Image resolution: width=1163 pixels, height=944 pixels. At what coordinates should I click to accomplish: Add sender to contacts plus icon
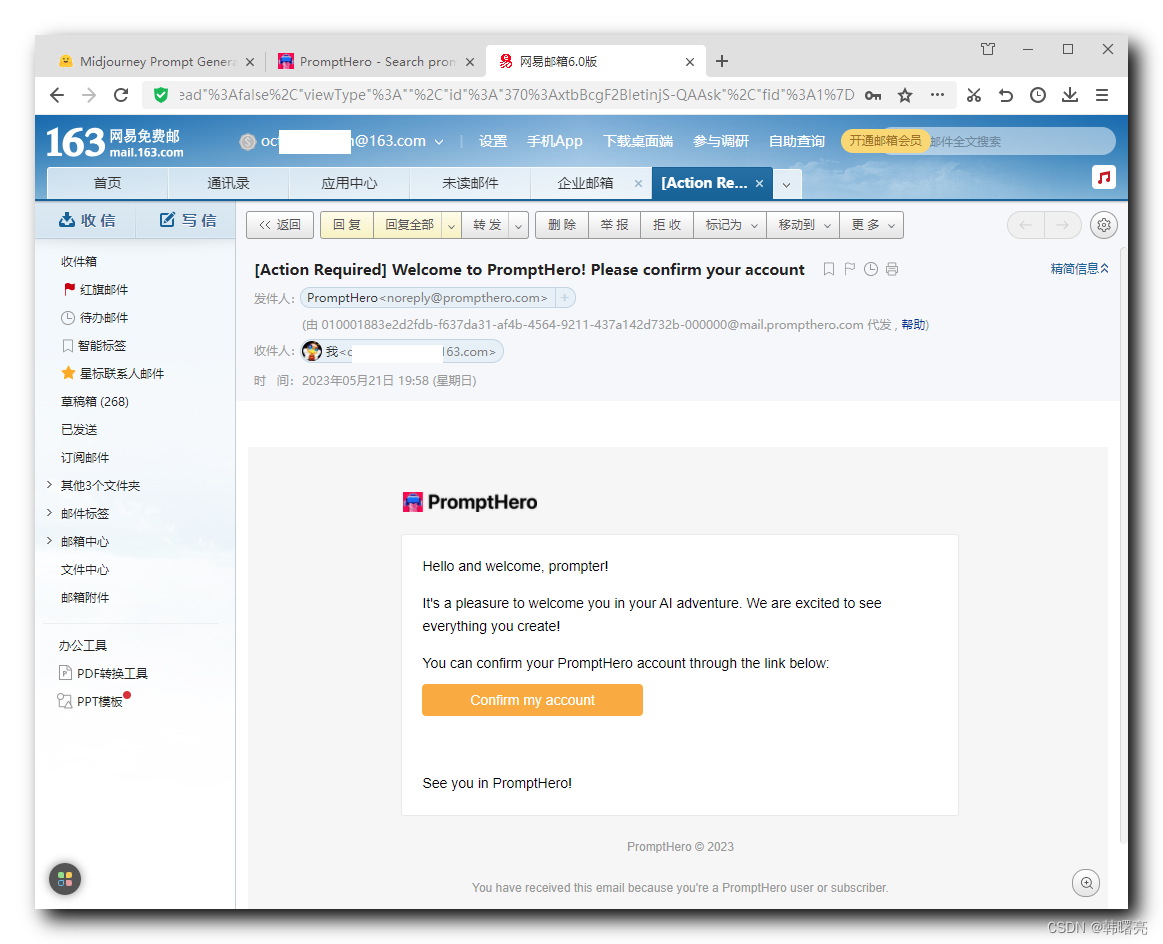[564, 298]
